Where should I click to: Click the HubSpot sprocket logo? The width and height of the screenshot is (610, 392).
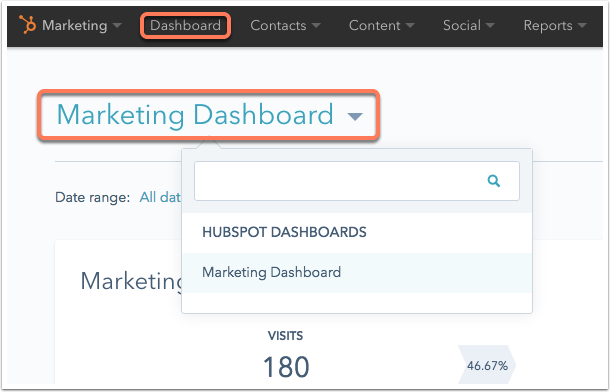pos(27,25)
